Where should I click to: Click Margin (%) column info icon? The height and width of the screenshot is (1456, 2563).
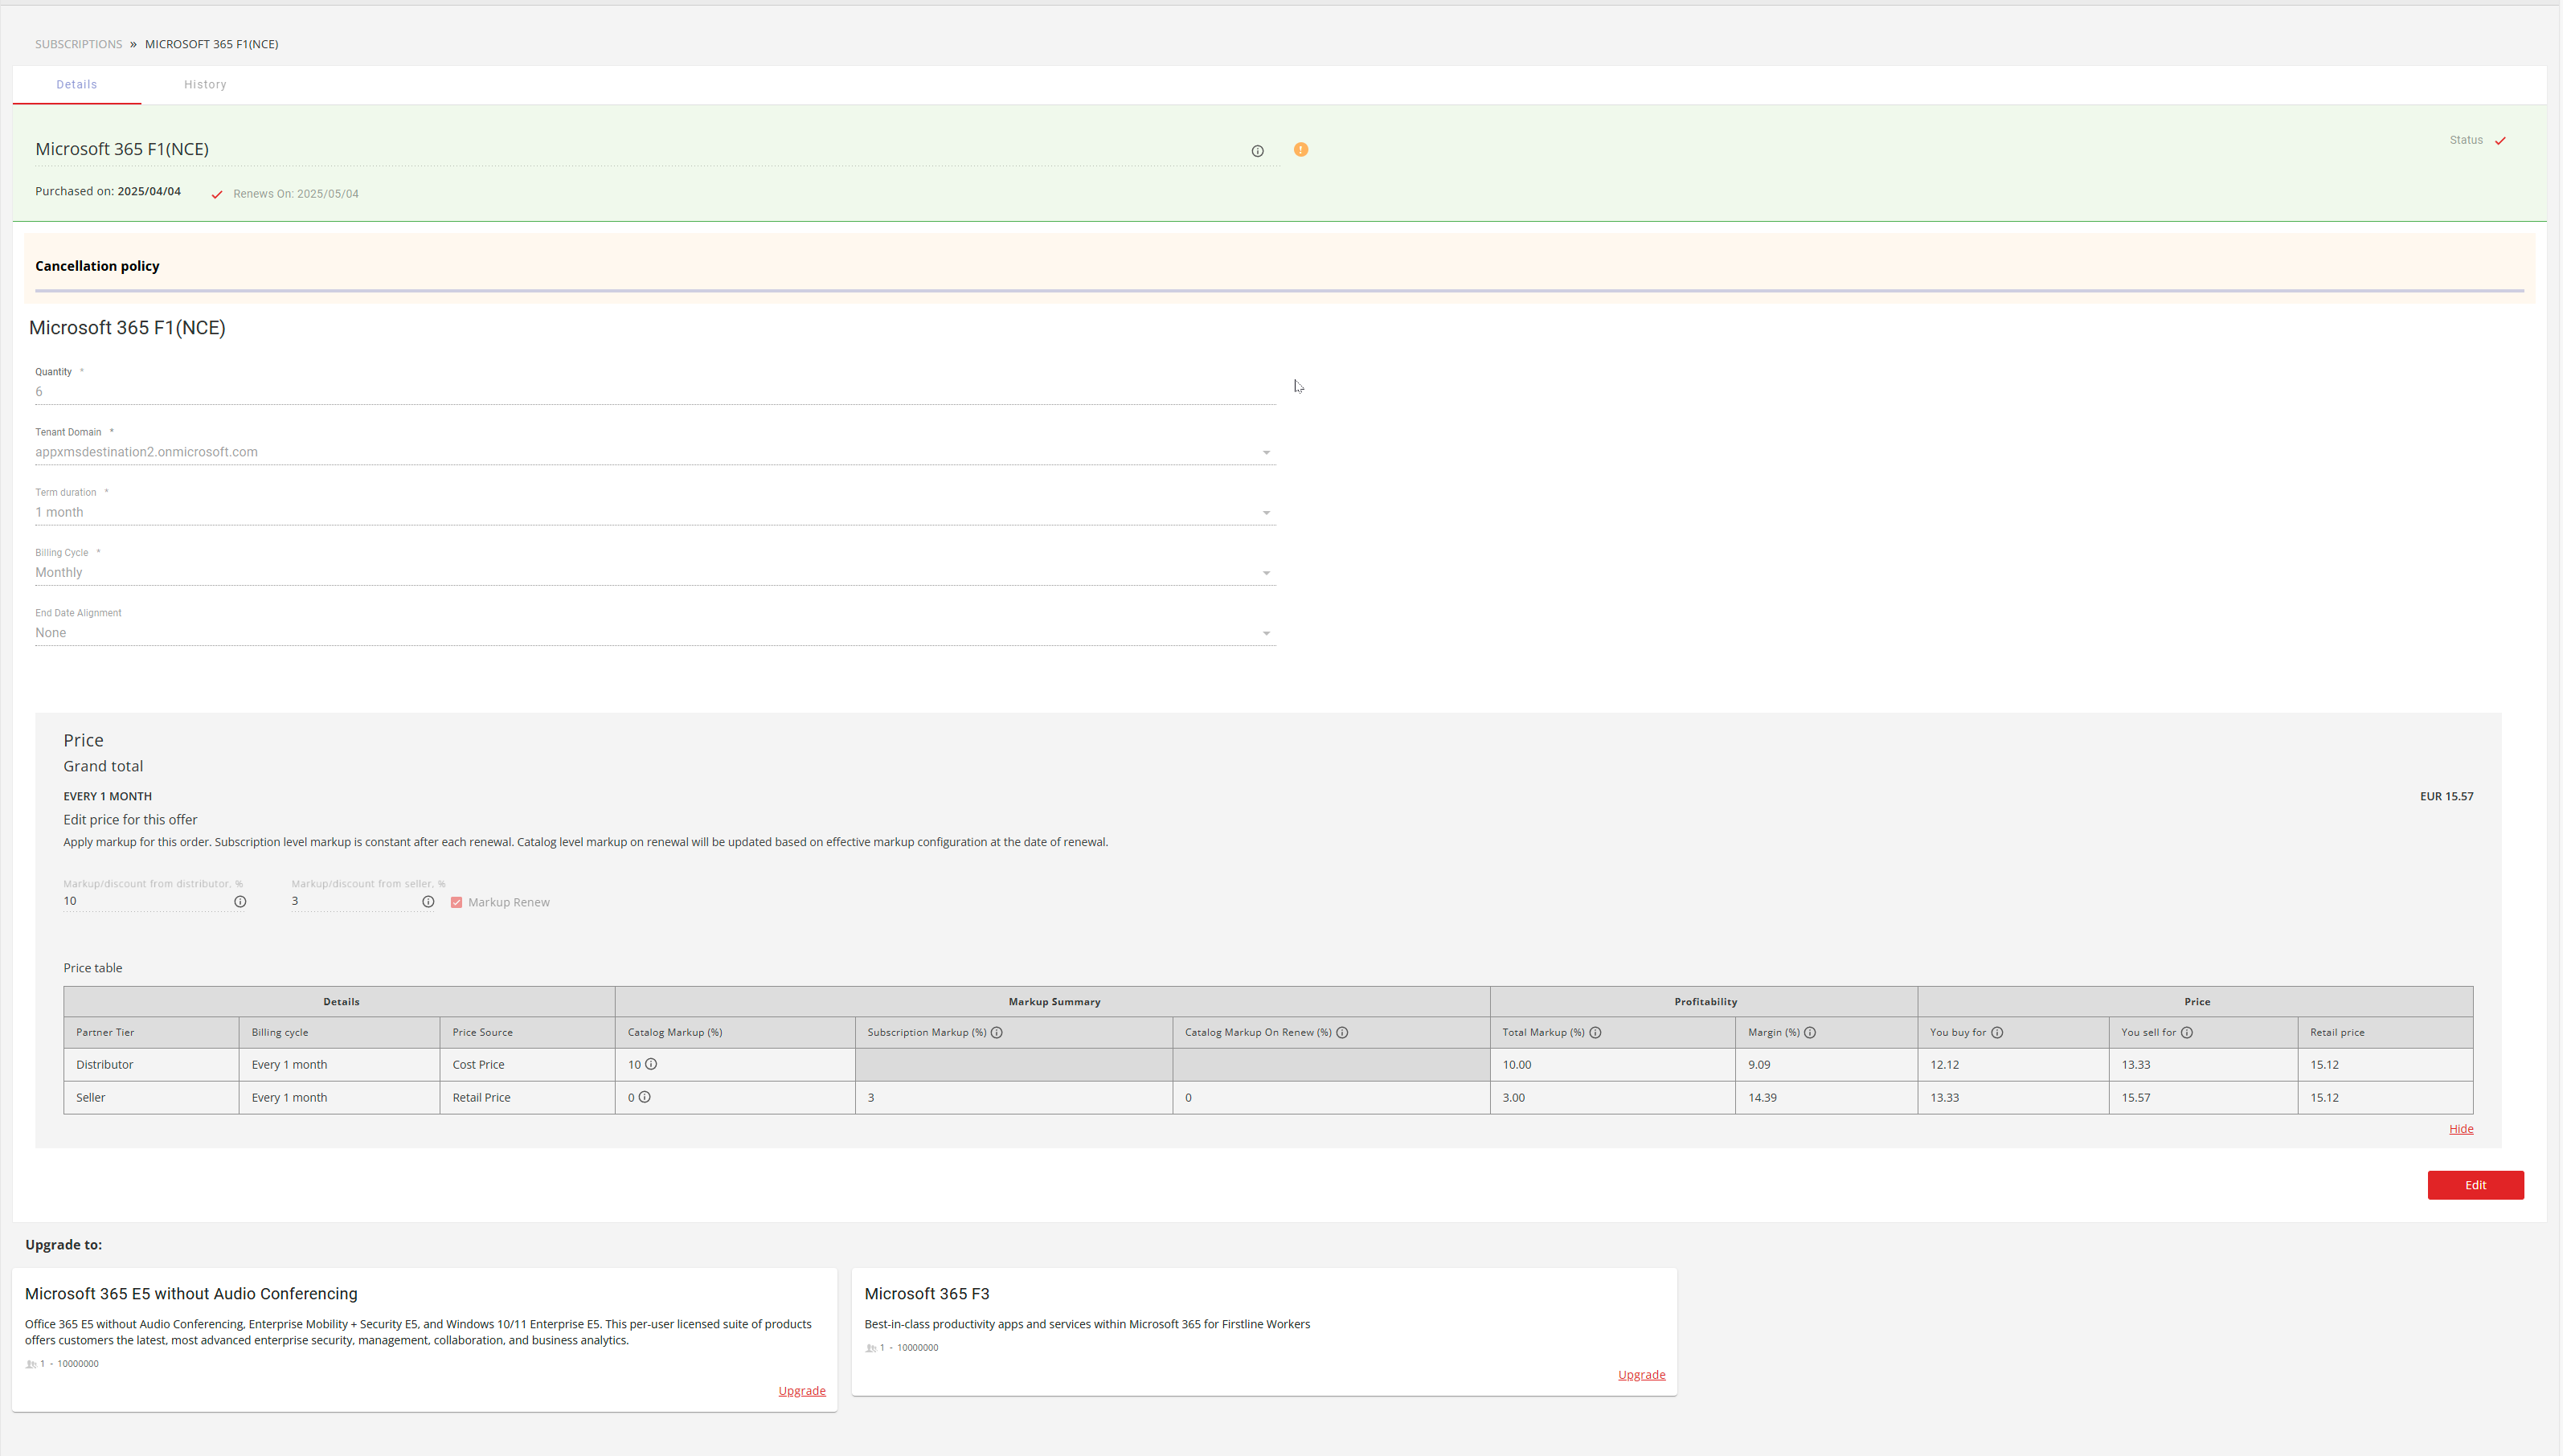pyautogui.click(x=1809, y=1033)
